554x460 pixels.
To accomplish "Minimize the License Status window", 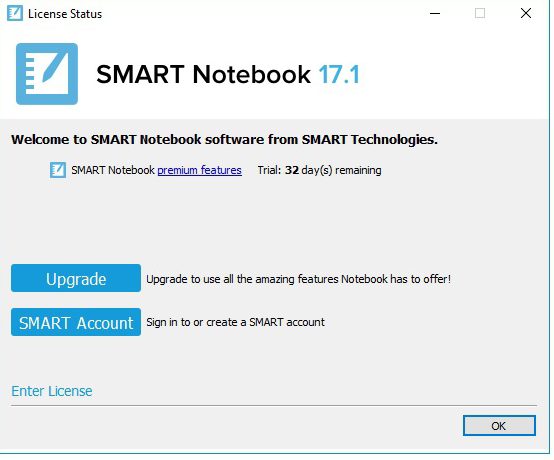I will coord(435,13).
